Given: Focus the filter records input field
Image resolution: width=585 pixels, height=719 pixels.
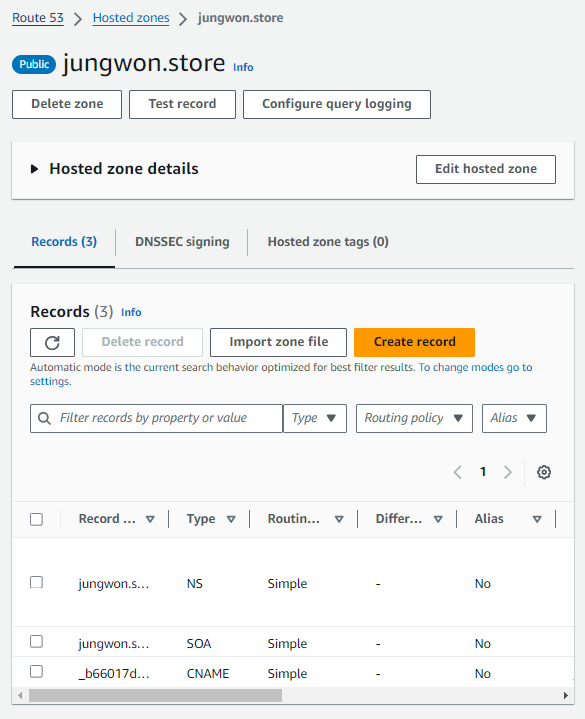Looking at the screenshot, I should (x=157, y=418).
